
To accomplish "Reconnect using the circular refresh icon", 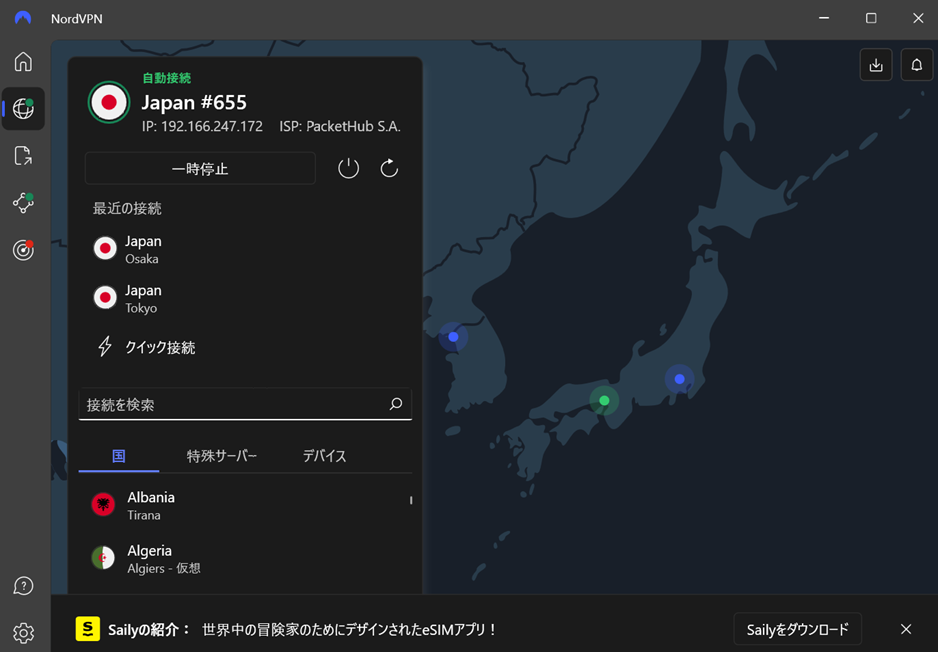I will pos(389,169).
